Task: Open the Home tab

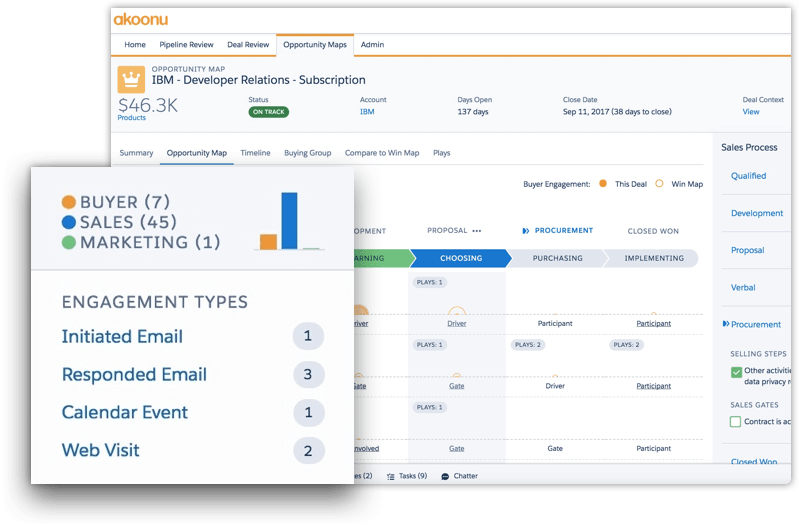Action: [135, 45]
